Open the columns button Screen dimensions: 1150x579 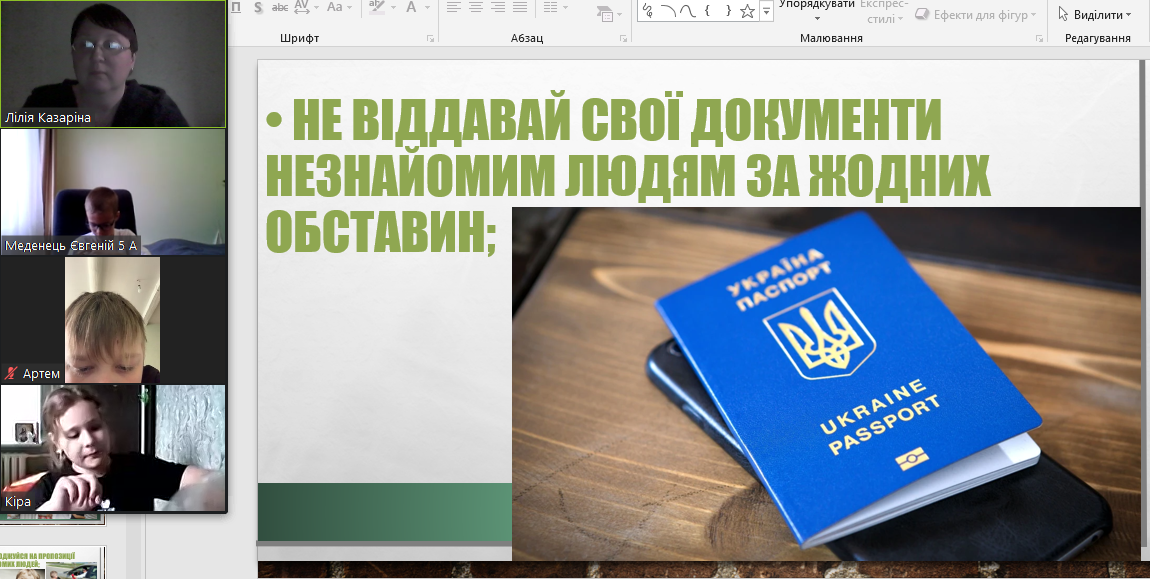pos(550,7)
